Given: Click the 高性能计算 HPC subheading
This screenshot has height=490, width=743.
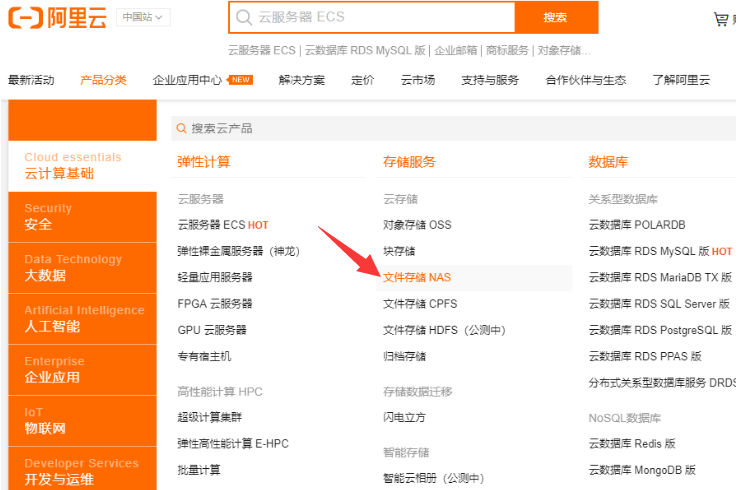Looking at the screenshot, I should coord(220,392).
